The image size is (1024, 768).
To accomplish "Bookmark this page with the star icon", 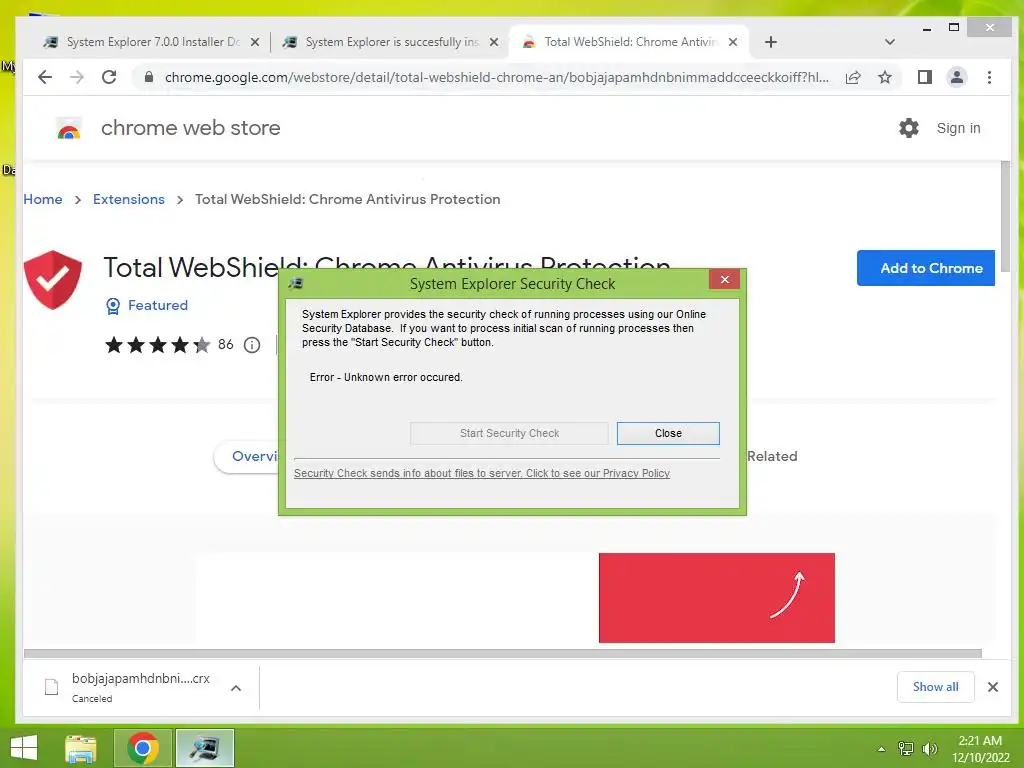I will 885,77.
